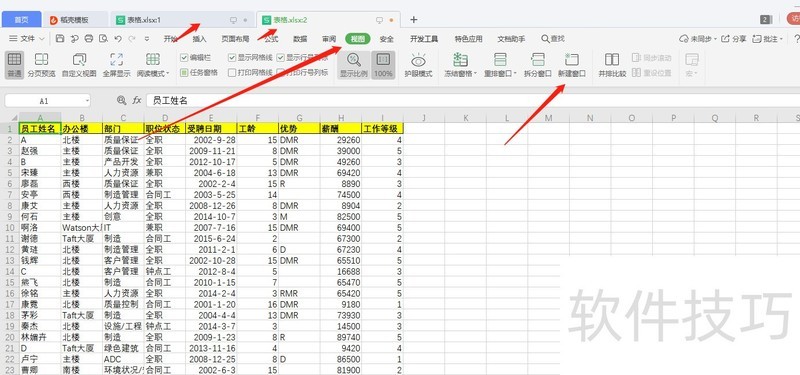Open the 公式 formulas ribbon tab
800x375 pixels.
271,39
